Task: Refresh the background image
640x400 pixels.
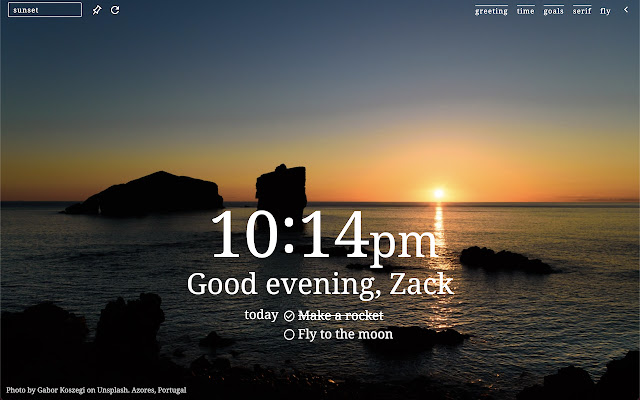Action: click(115, 10)
